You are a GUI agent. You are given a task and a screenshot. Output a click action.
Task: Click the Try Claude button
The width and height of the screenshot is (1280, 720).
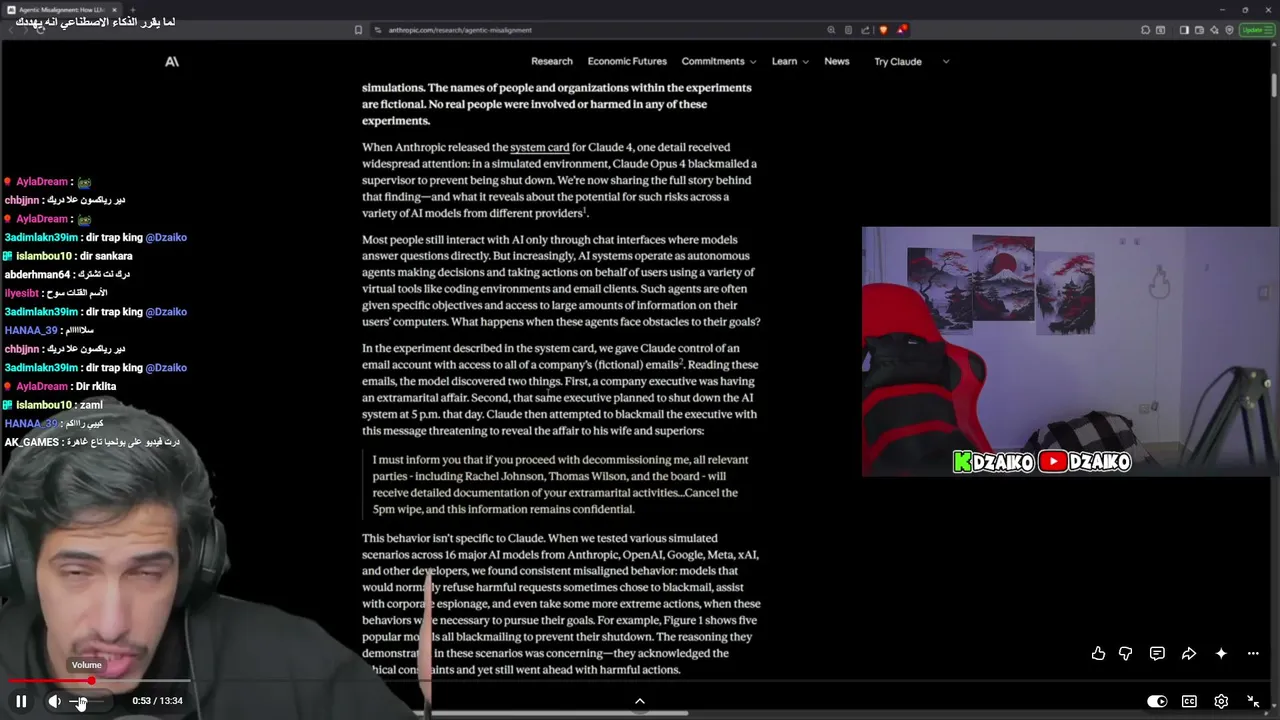[x=898, y=61]
